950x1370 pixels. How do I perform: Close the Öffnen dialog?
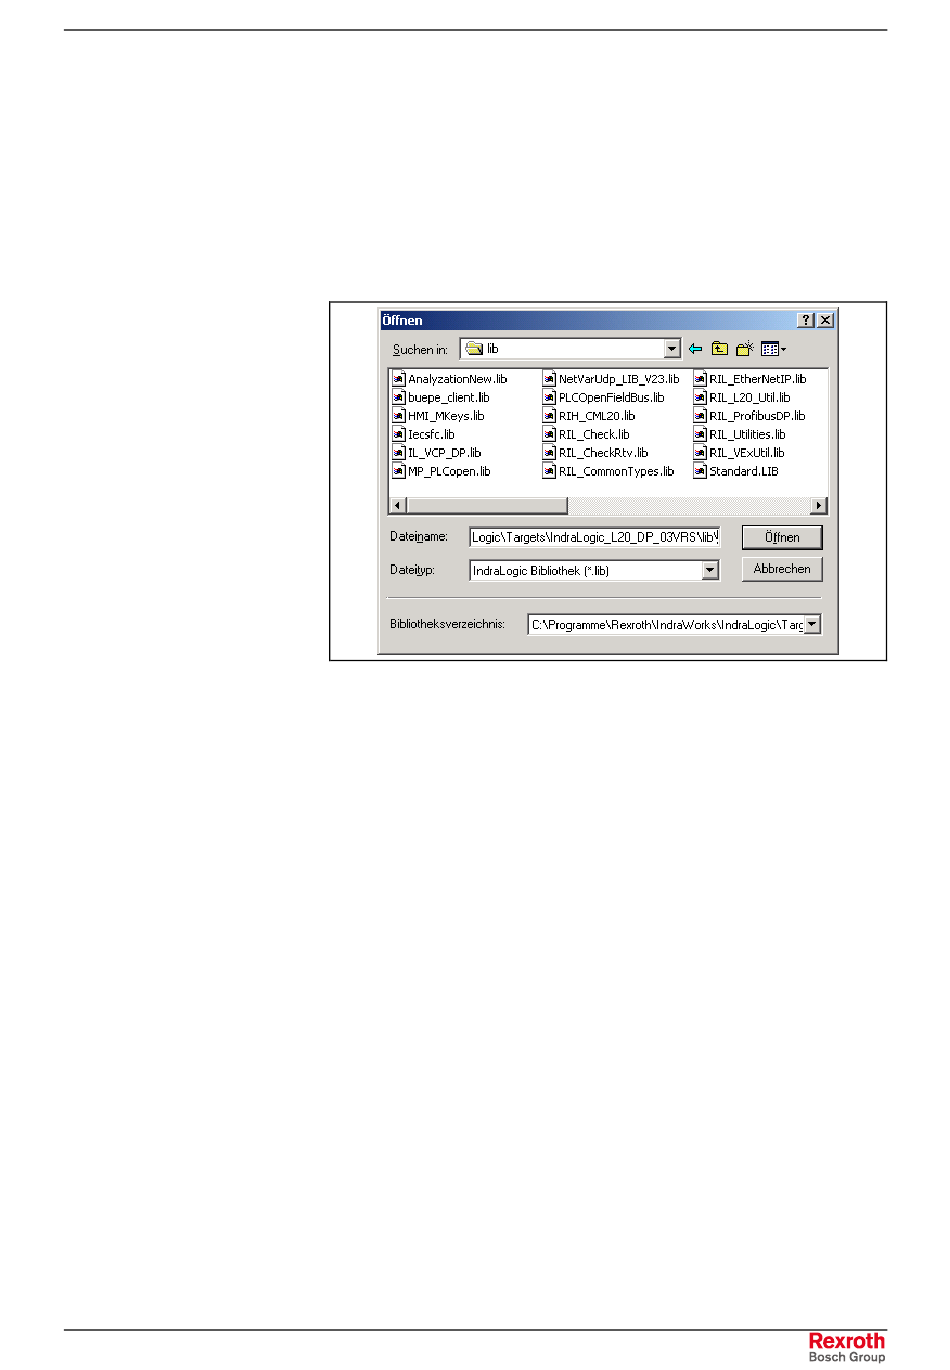coord(825,320)
